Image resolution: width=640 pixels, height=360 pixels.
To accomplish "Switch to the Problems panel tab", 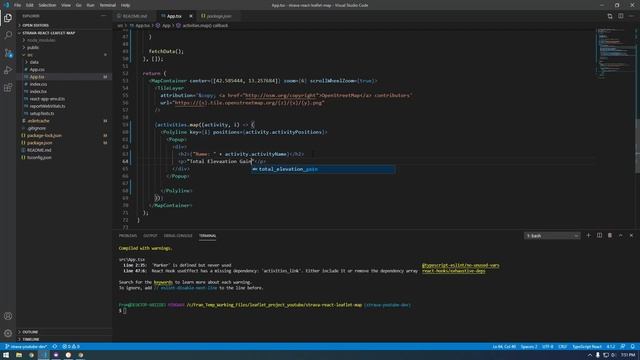I will point(128,236).
